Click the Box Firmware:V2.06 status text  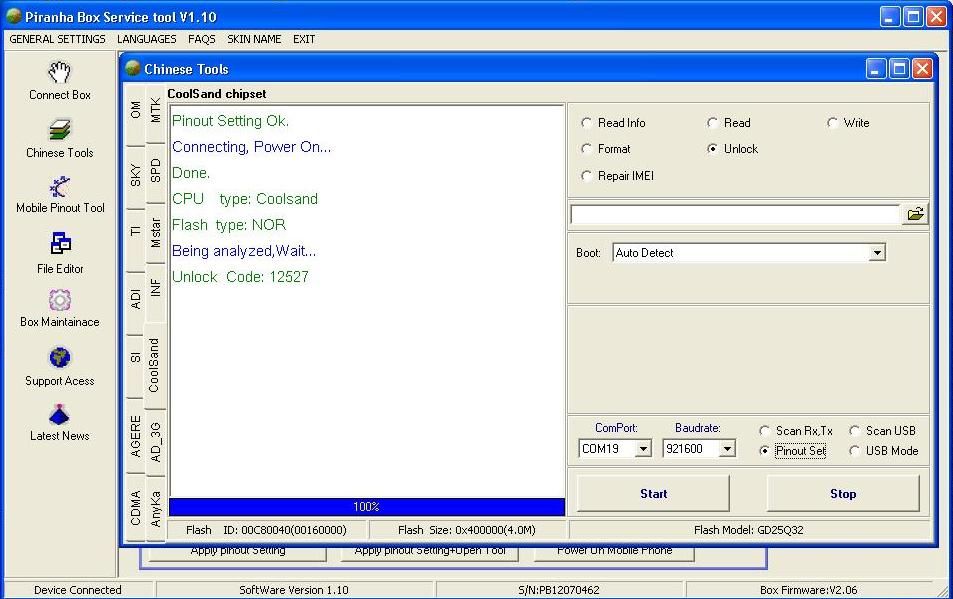808,590
